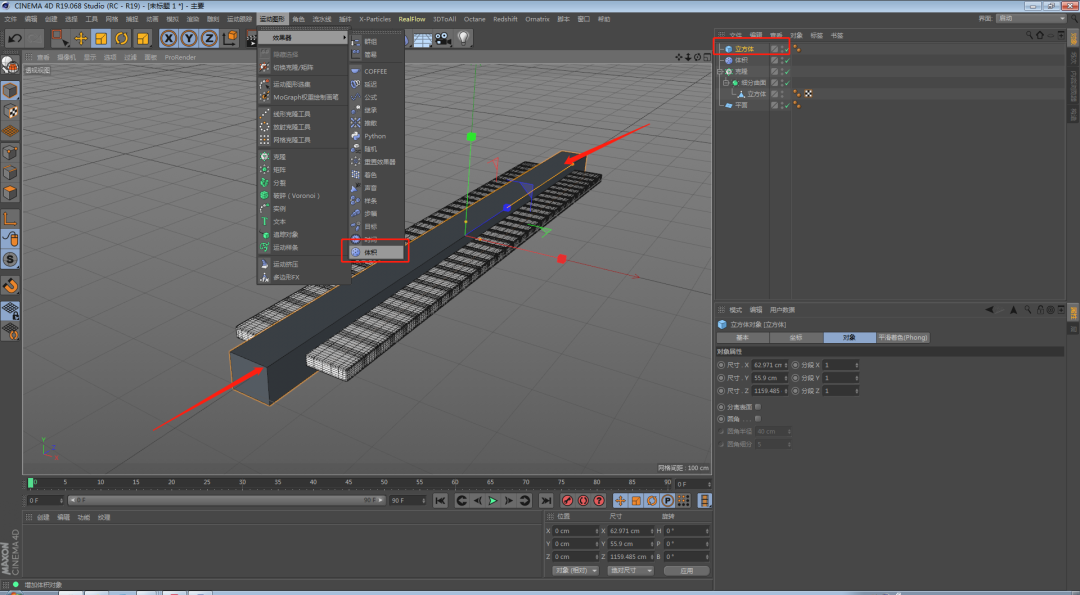1080x595 pixels.
Task: Click the red record keyframe button
Action: coord(567,500)
